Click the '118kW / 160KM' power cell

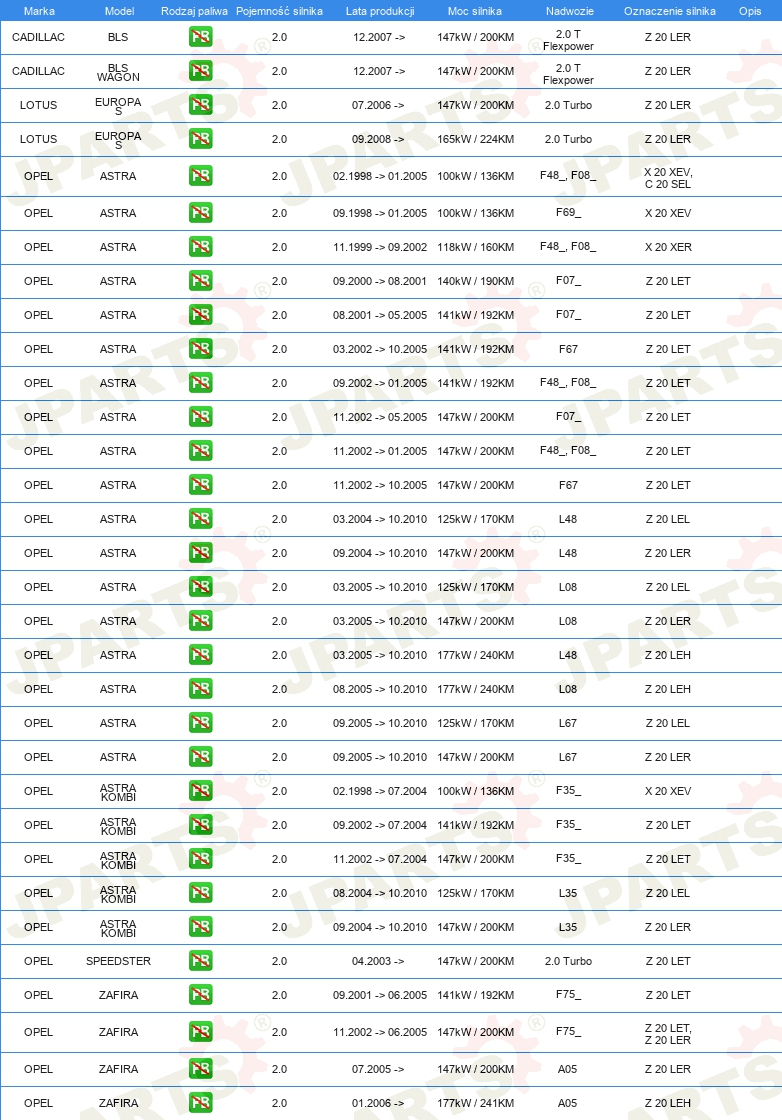pyautogui.click(x=476, y=247)
